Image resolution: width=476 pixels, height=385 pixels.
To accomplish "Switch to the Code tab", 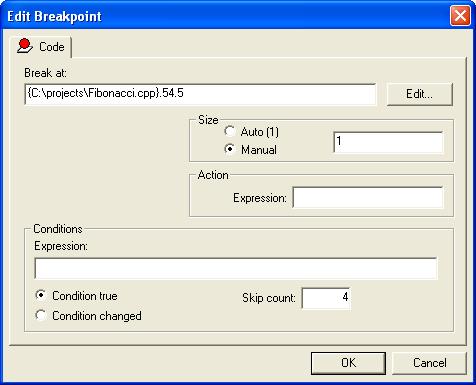I will point(41,47).
